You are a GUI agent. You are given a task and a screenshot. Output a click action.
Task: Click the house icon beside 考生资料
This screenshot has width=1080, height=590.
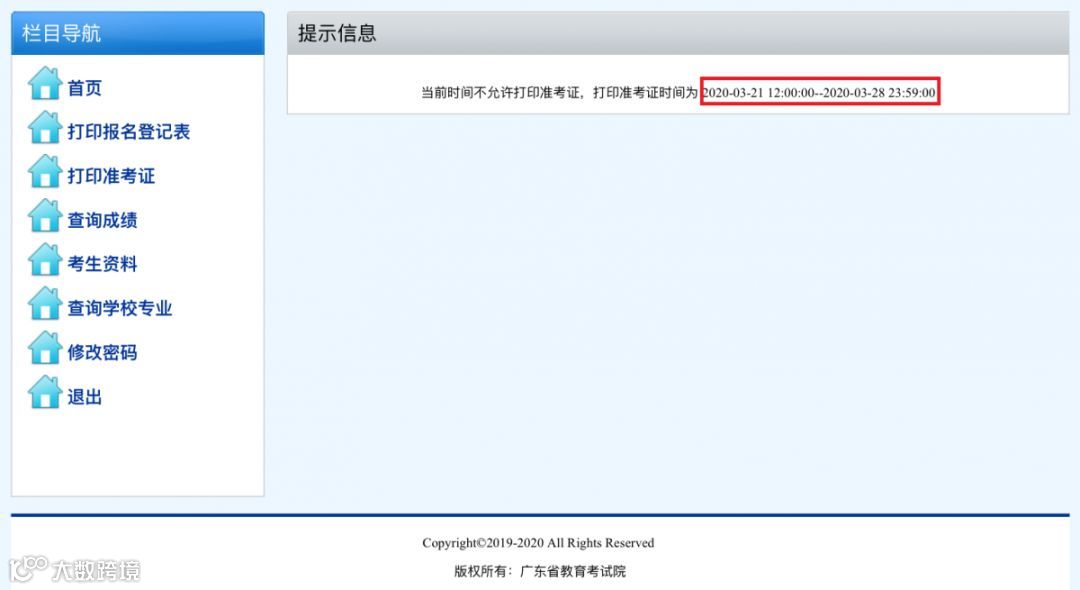pyautogui.click(x=45, y=260)
